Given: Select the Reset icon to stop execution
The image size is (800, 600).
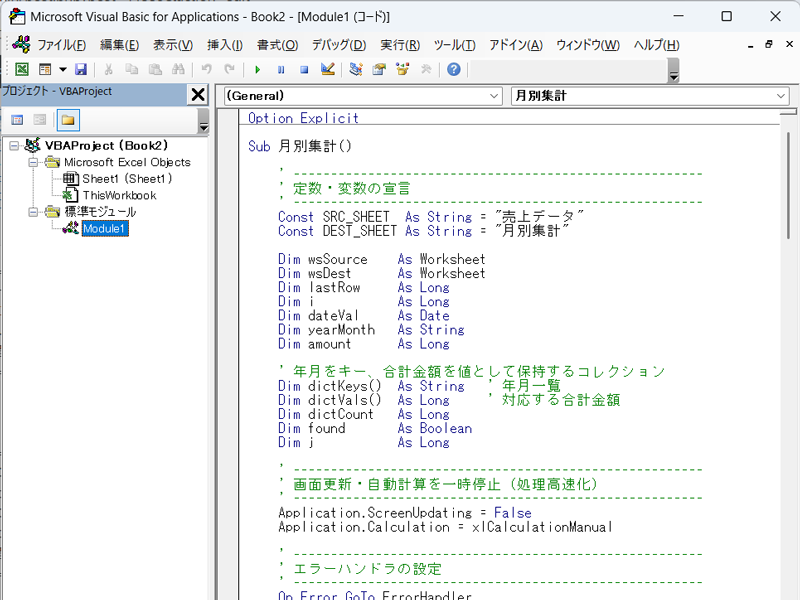Looking at the screenshot, I should click(x=304, y=69).
